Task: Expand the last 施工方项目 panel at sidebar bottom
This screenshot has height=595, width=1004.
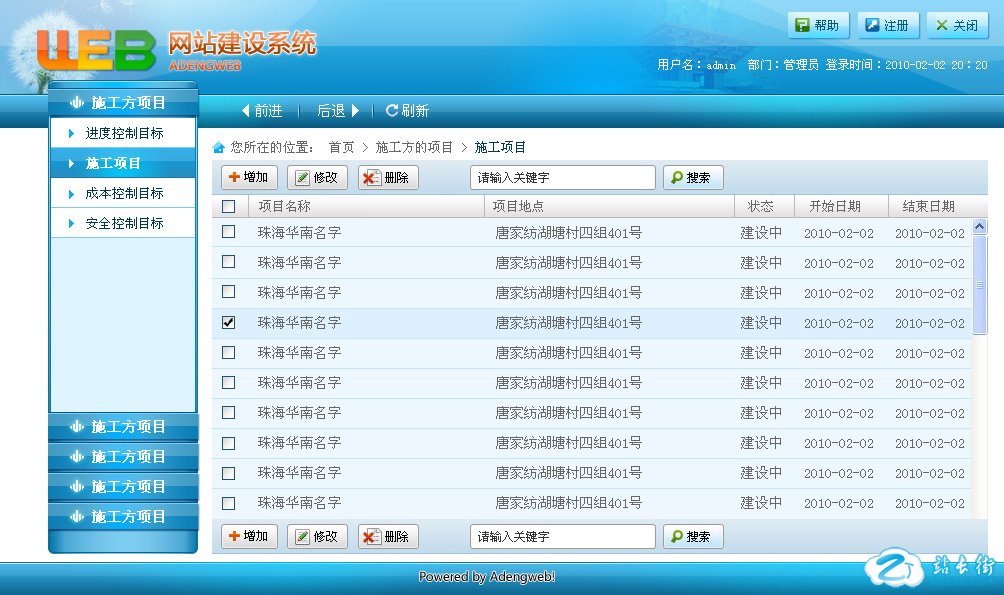Action: click(123, 517)
